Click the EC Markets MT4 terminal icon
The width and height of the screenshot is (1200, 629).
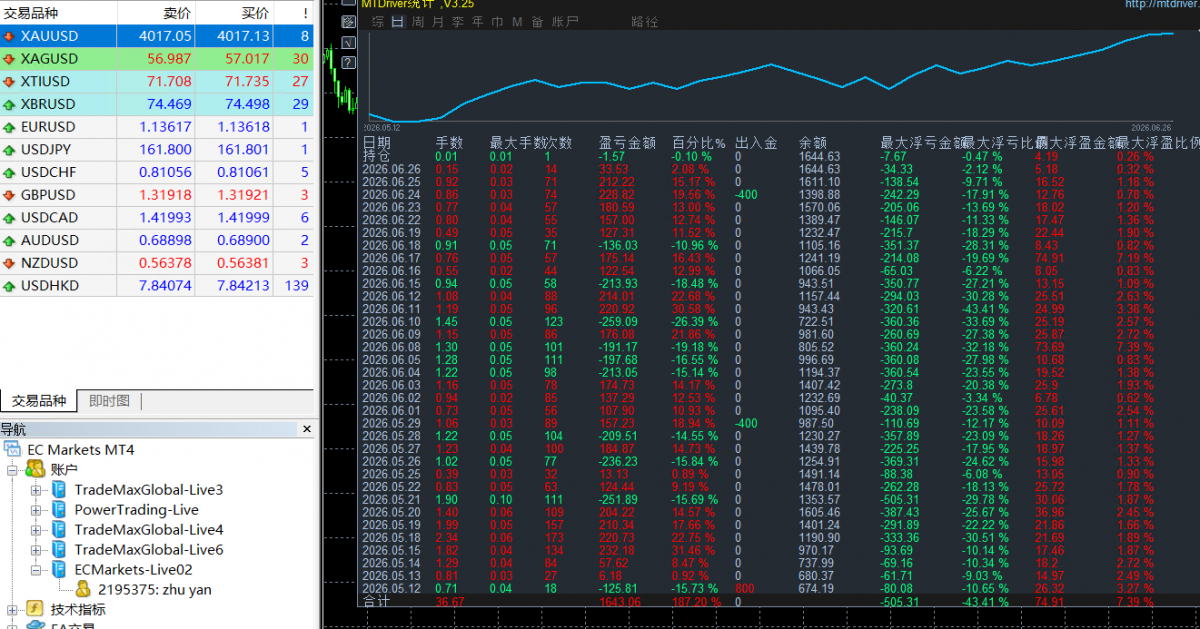[12, 449]
